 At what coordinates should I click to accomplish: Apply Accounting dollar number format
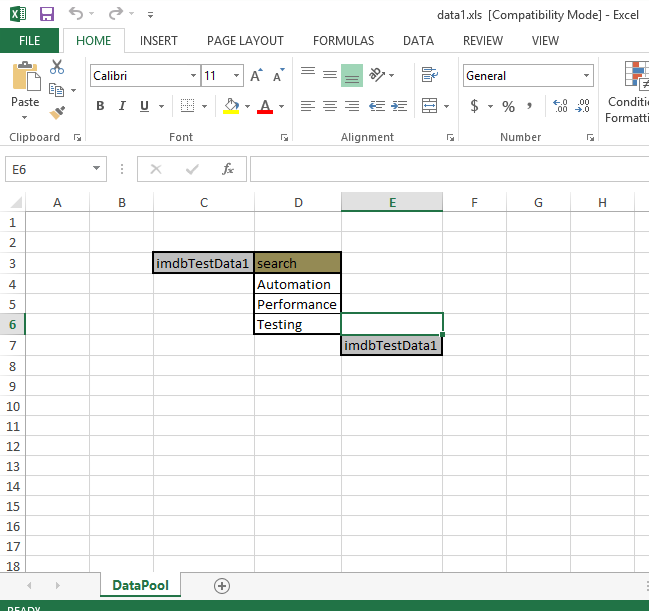pyautogui.click(x=475, y=106)
